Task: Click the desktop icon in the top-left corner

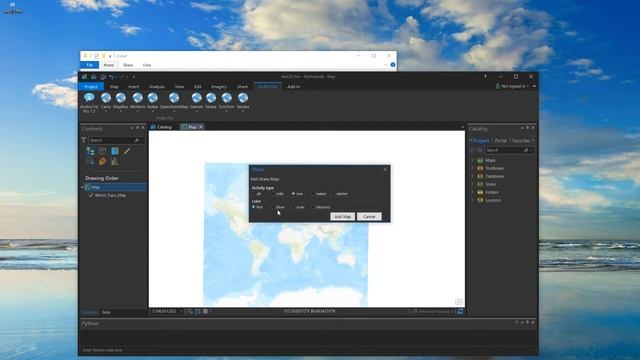Action: [x=12, y=8]
